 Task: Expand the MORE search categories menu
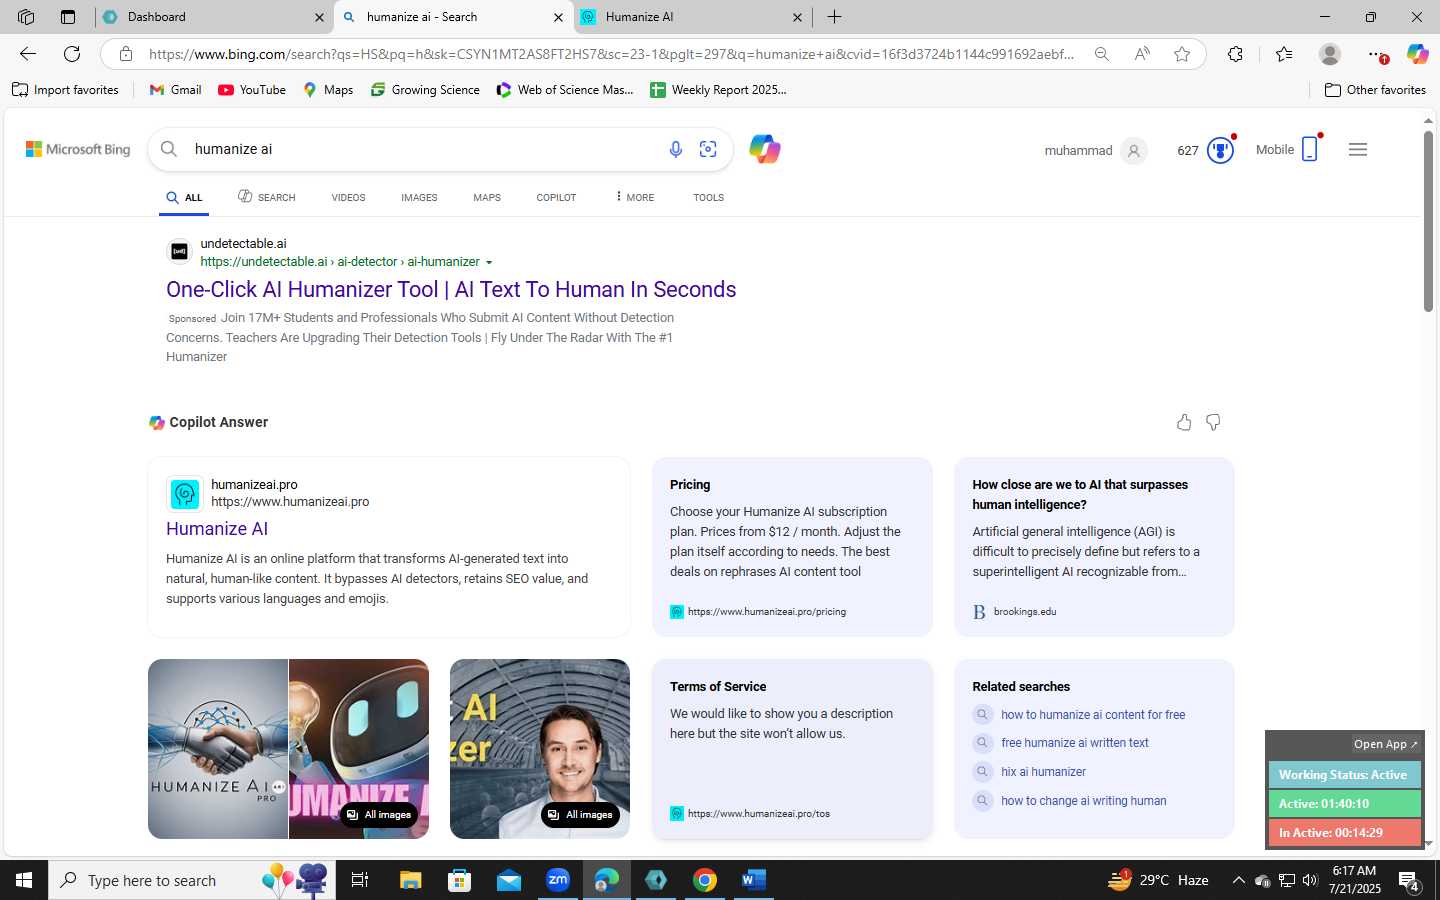point(634,197)
